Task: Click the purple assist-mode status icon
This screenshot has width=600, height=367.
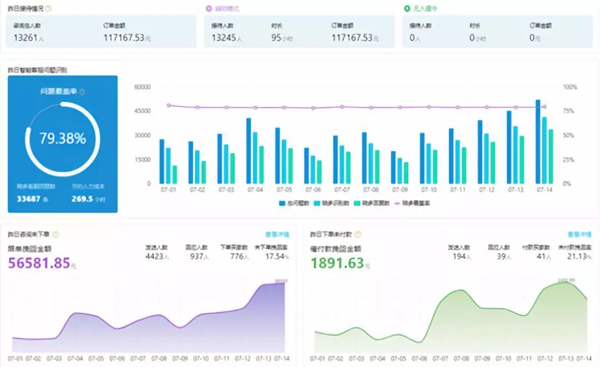Action: 209,8
